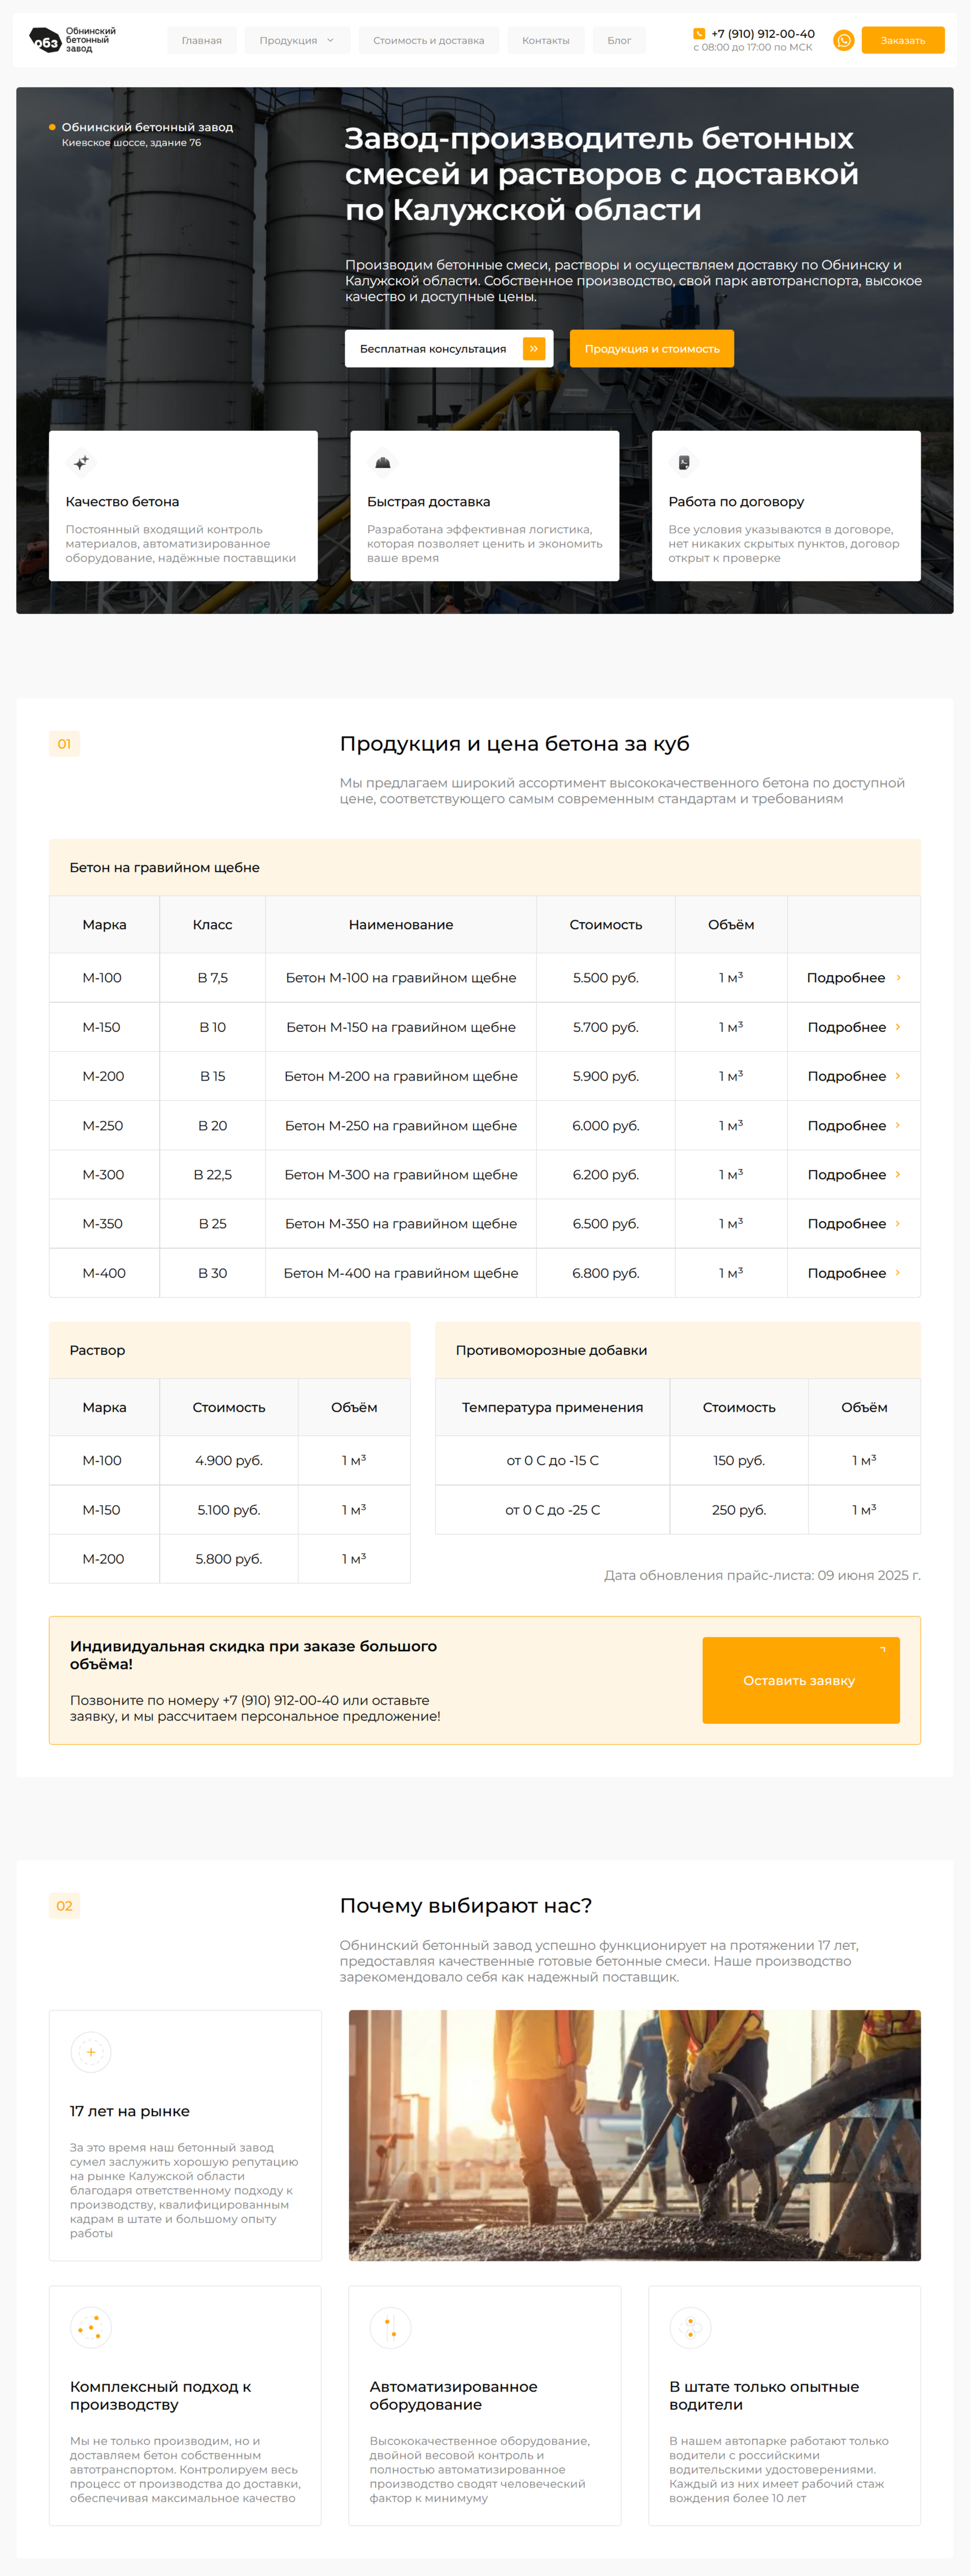Click the Оставить заявку button

pyautogui.click(x=800, y=1680)
